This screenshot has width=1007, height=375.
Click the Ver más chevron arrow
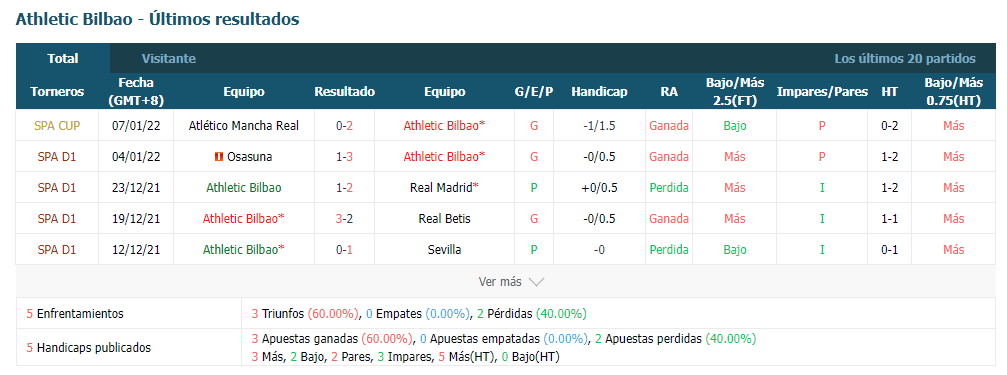[x=536, y=282]
